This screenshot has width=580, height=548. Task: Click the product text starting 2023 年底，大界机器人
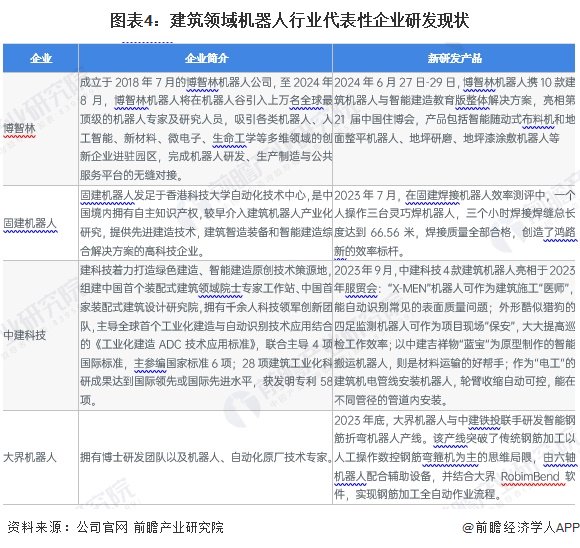click(x=455, y=457)
